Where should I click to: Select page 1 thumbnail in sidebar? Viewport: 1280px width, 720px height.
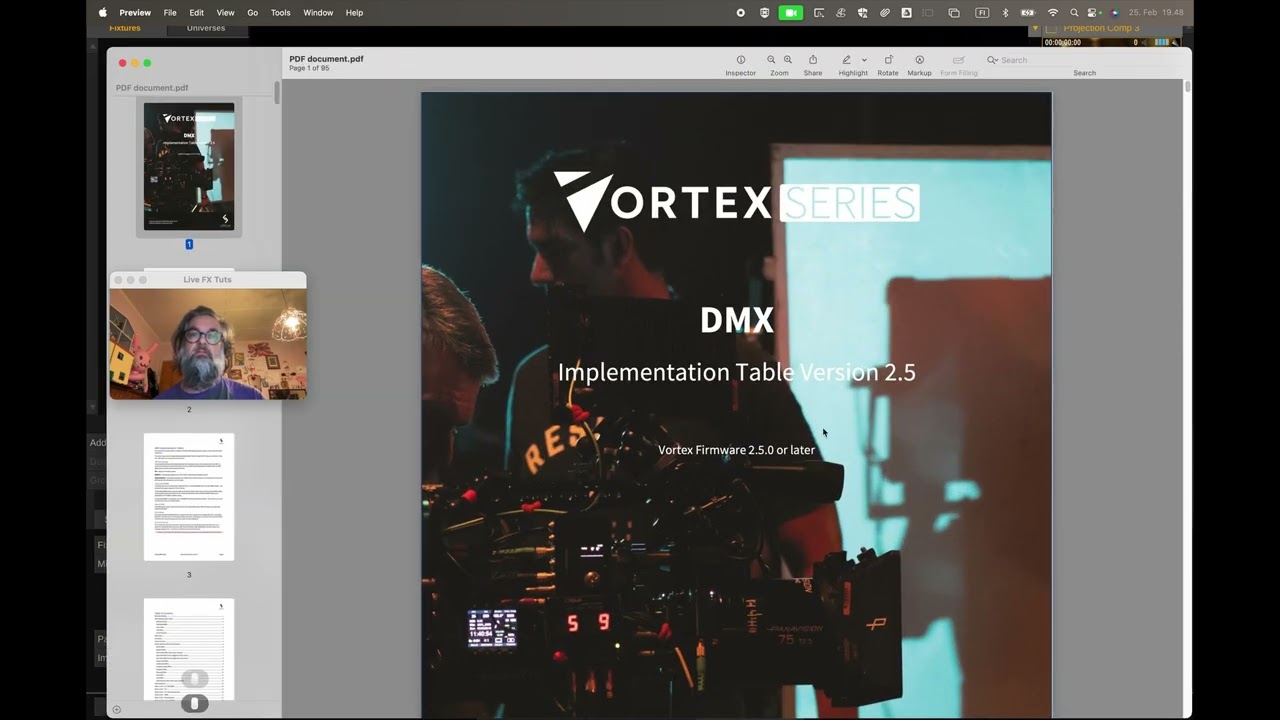(x=189, y=166)
